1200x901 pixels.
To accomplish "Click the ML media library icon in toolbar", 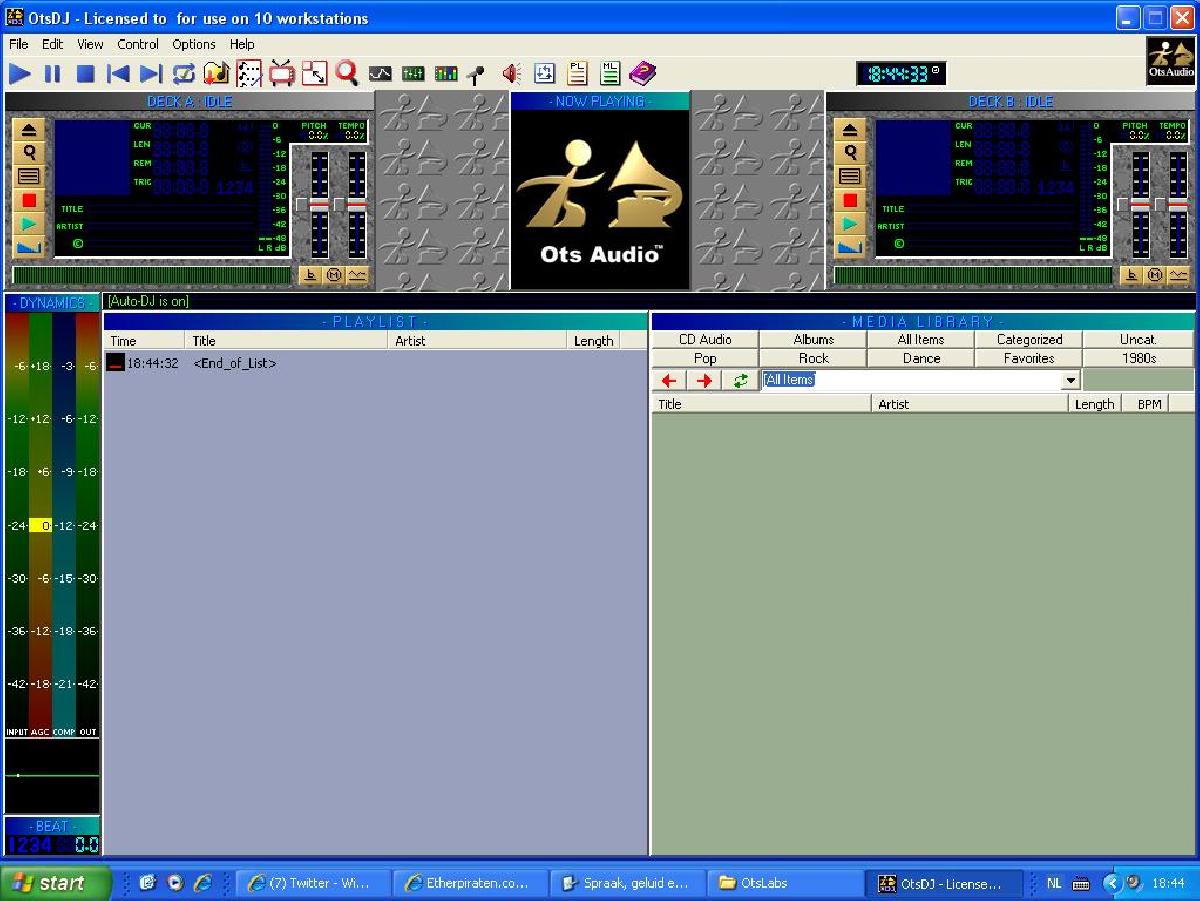I will (x=609, y=73).
